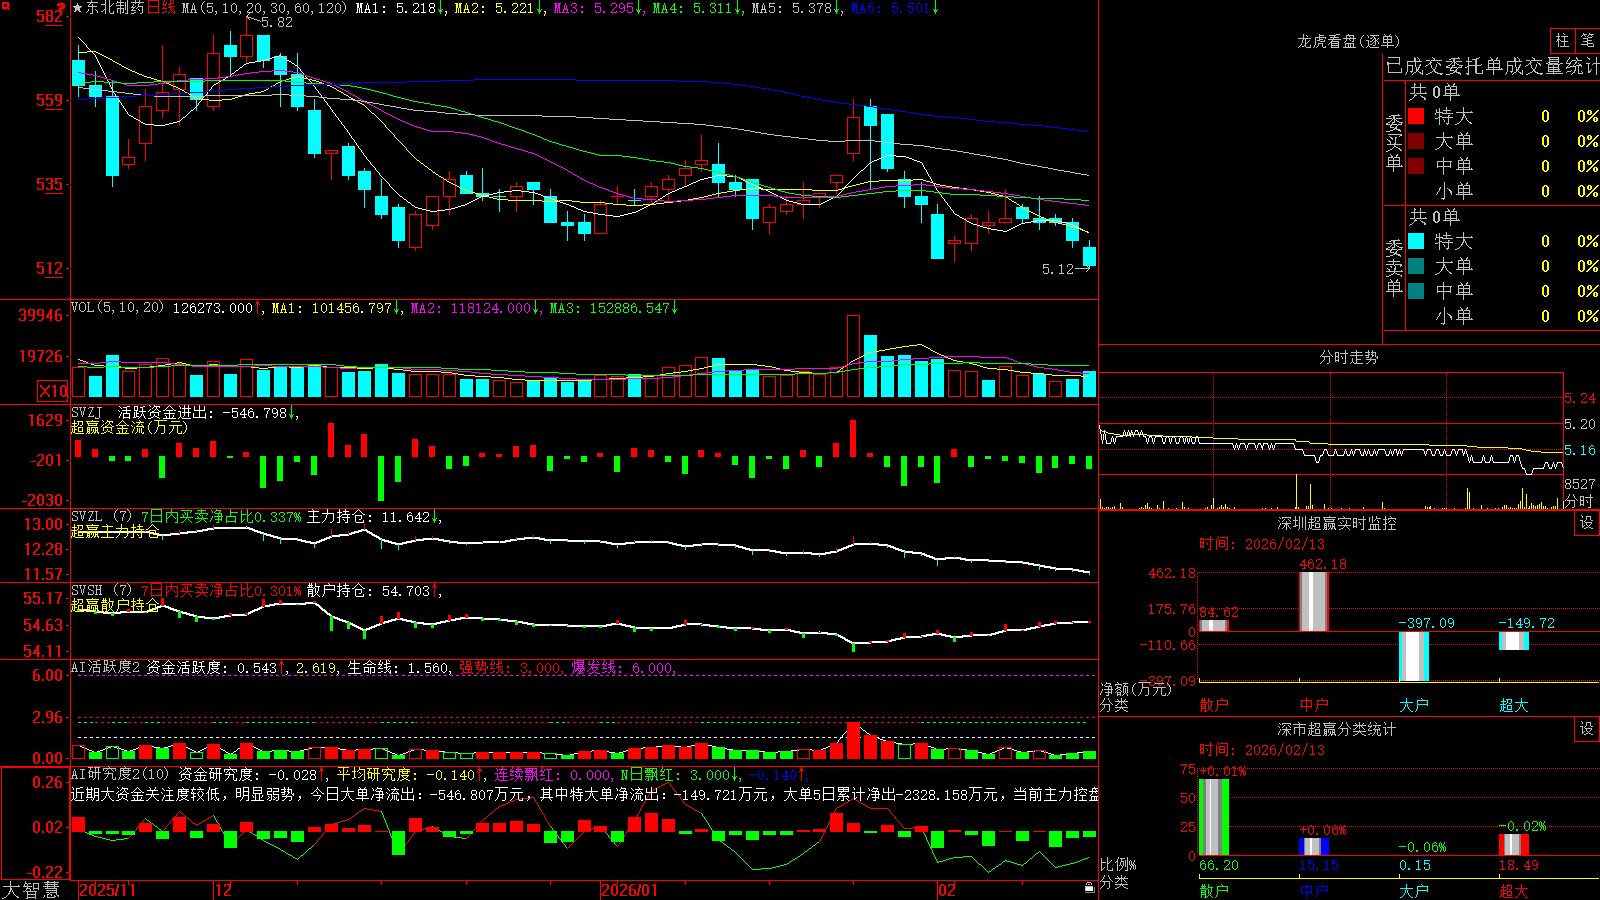Click the 委卖单 大单 teal swatch

pos(1416,266)
